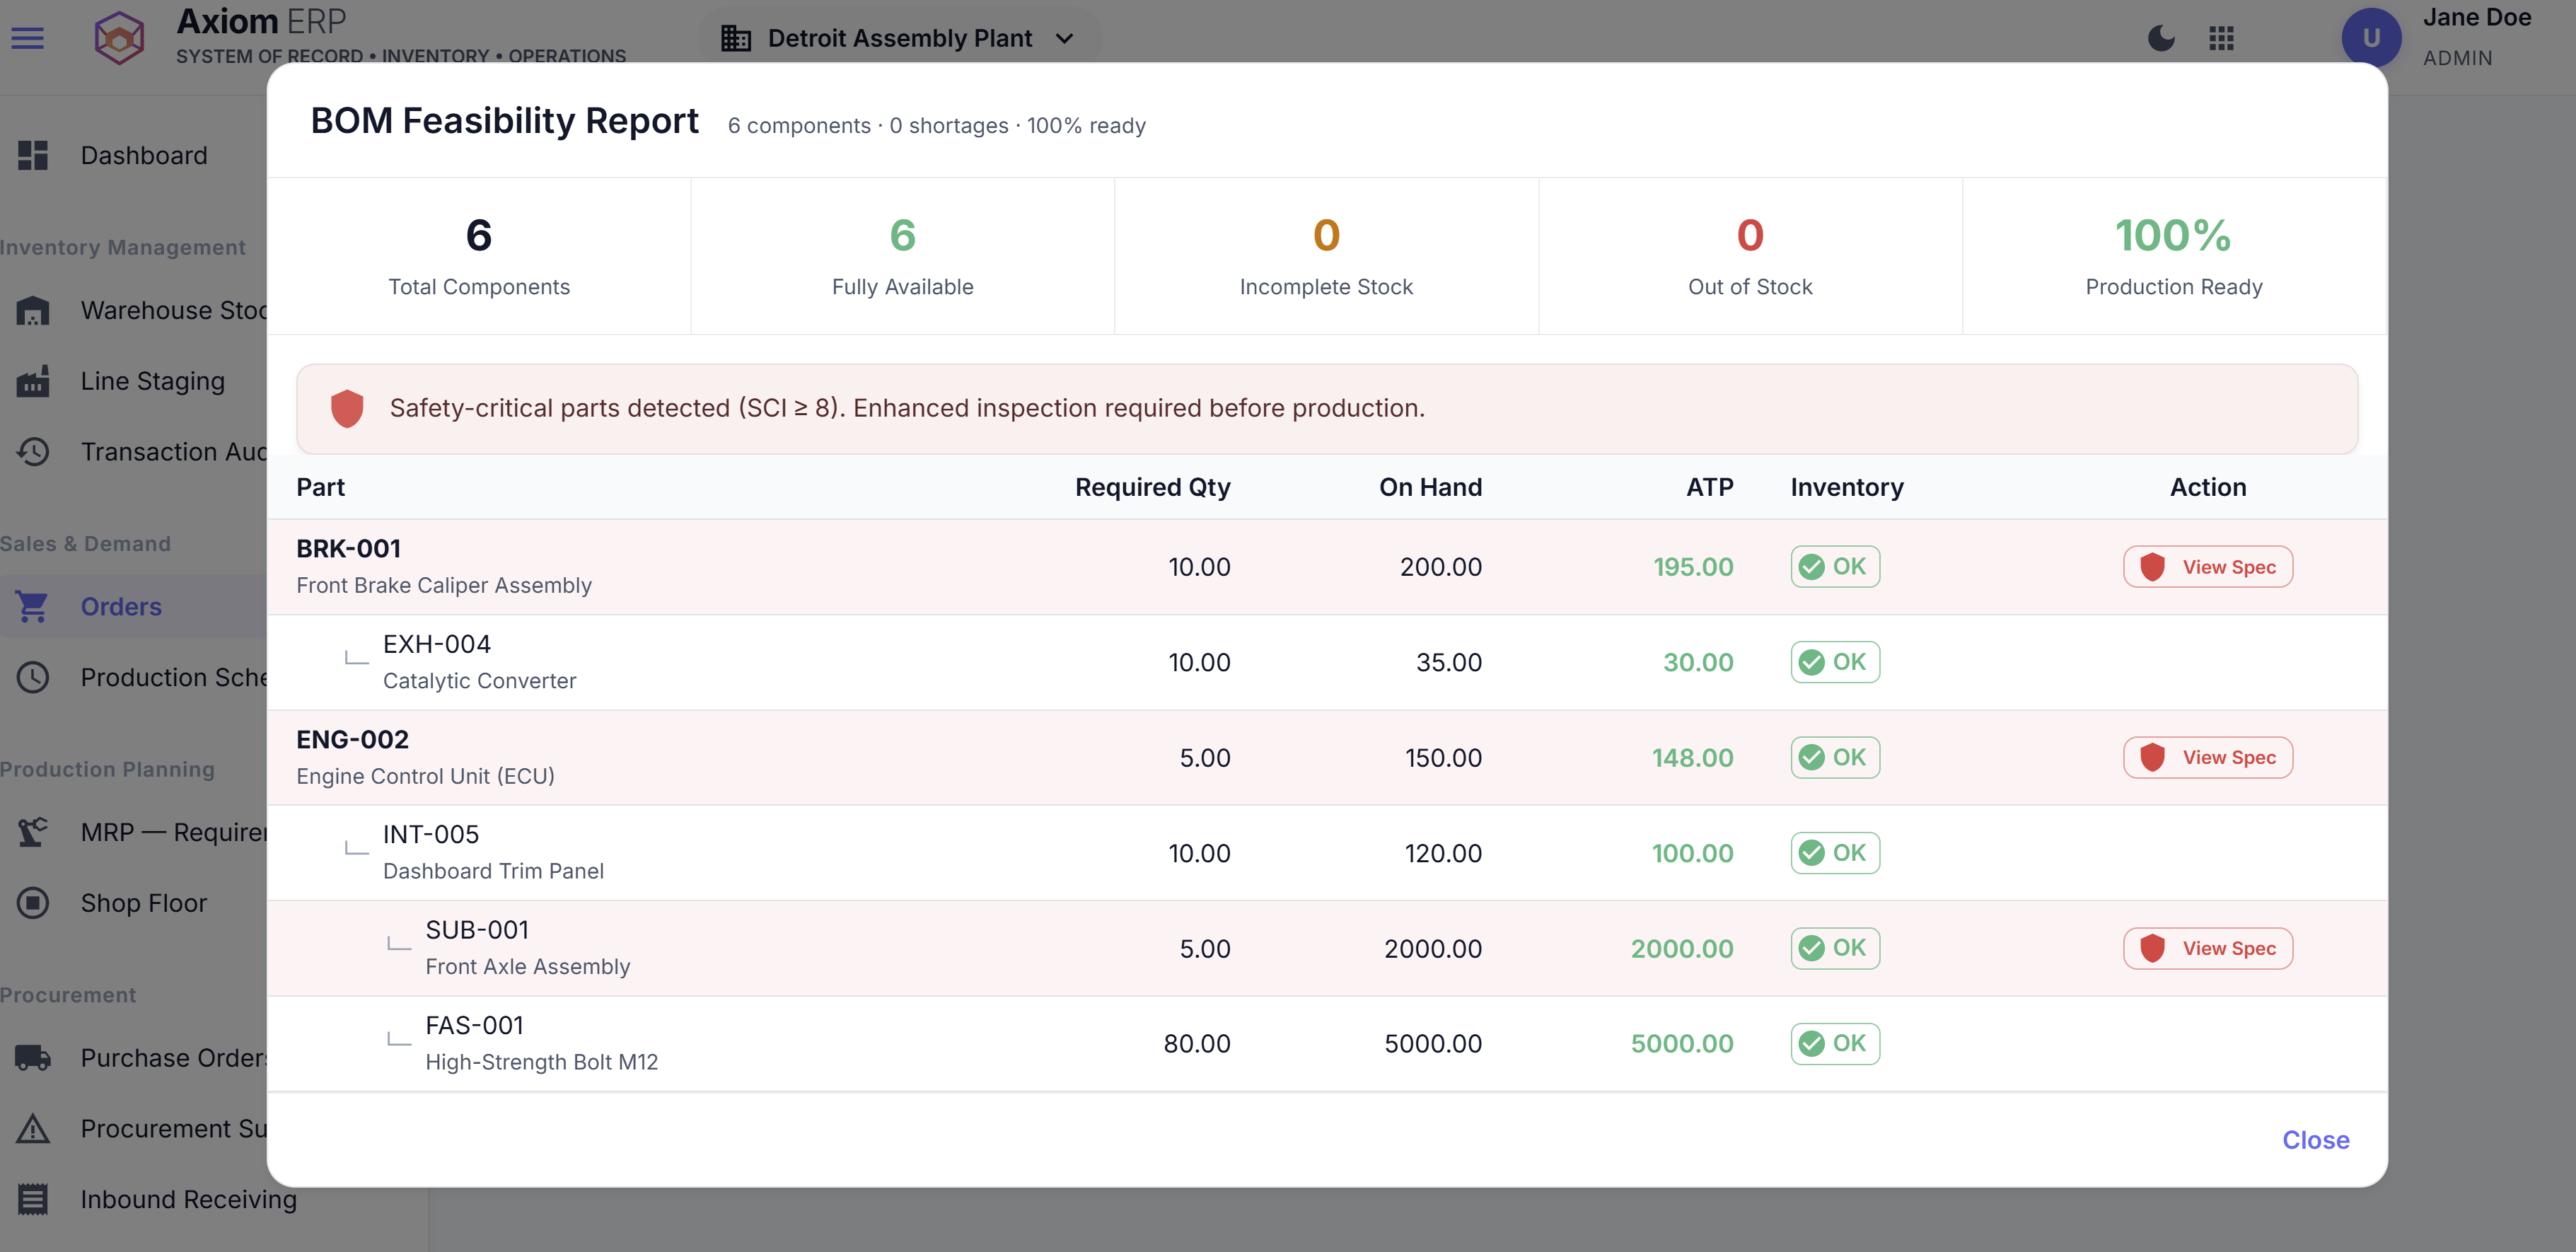Select the EXH-004 Catalytic Converter row
This screenshot has width=2576, height=1252.
[1327, 662]
